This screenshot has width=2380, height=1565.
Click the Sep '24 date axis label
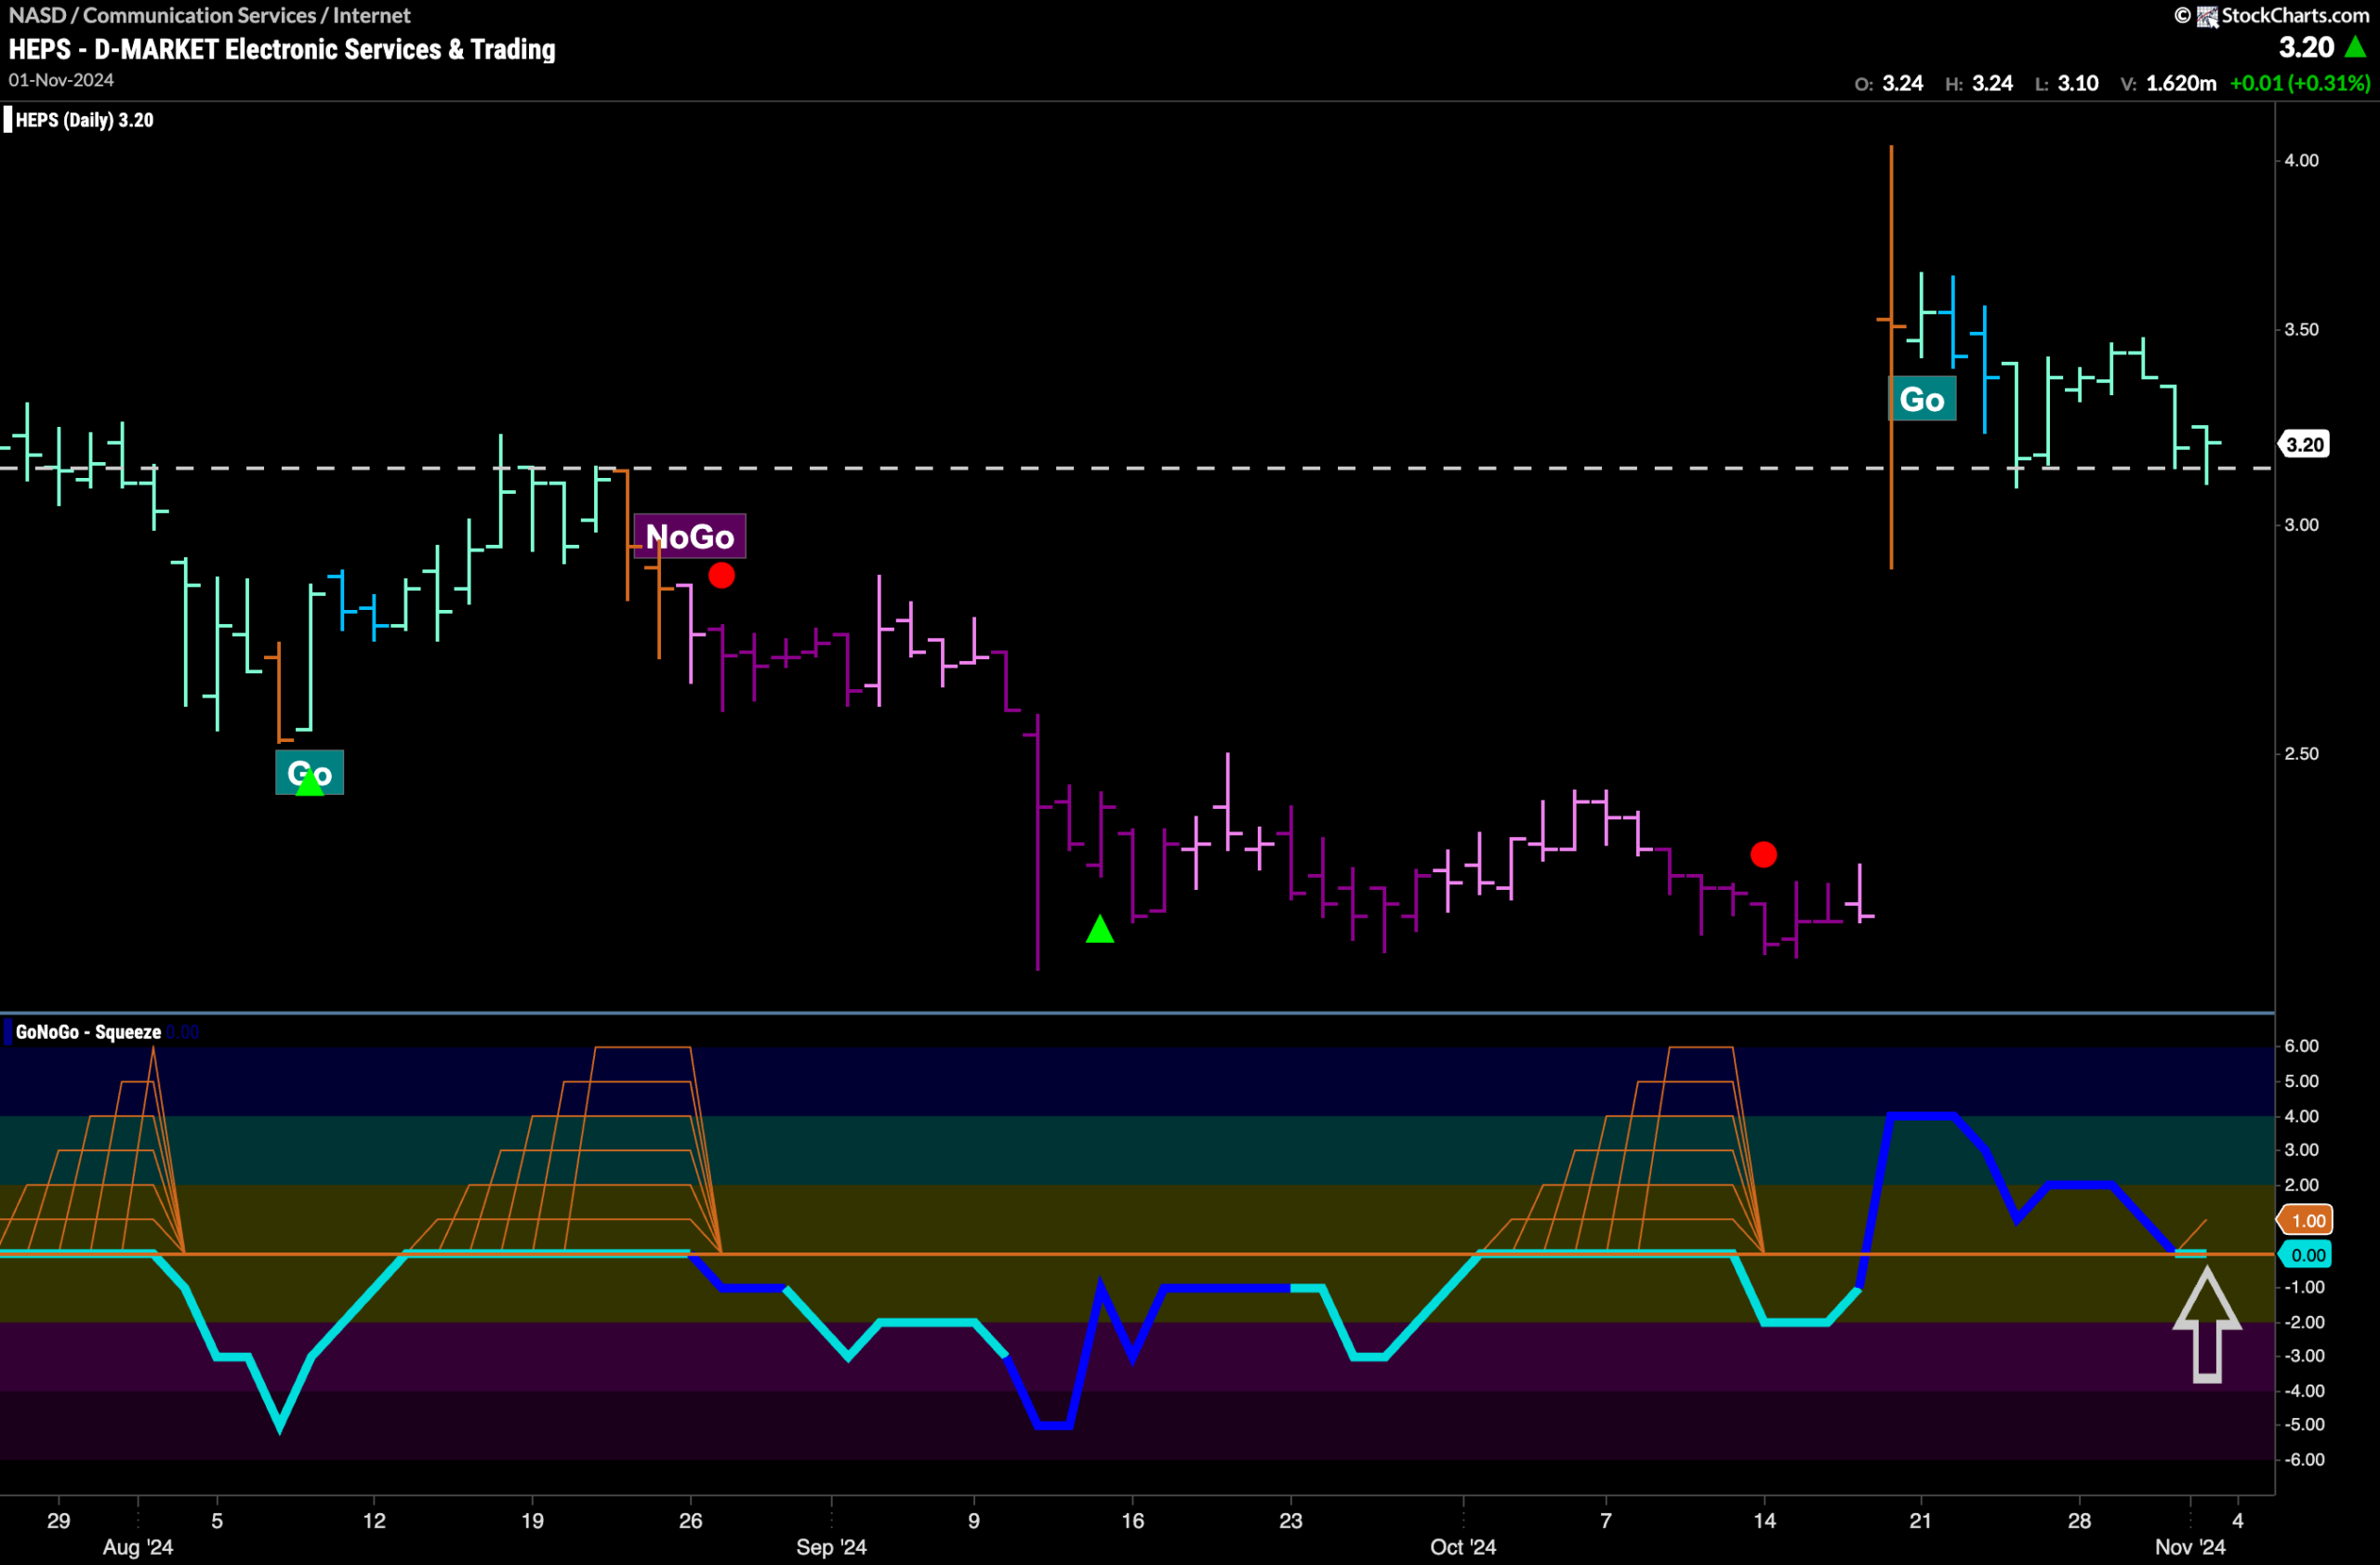(831, 1547)
